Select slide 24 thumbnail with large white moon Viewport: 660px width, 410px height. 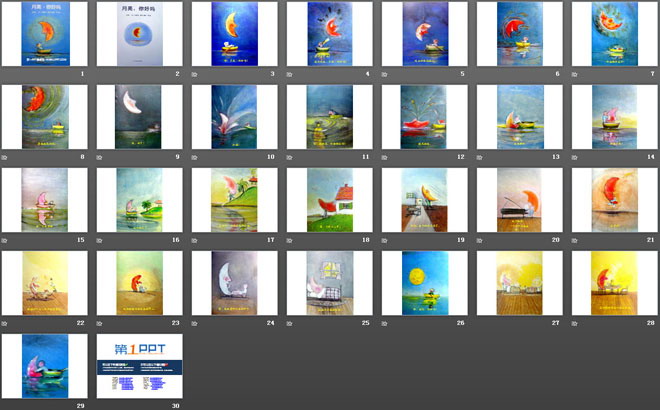point(235,283)
